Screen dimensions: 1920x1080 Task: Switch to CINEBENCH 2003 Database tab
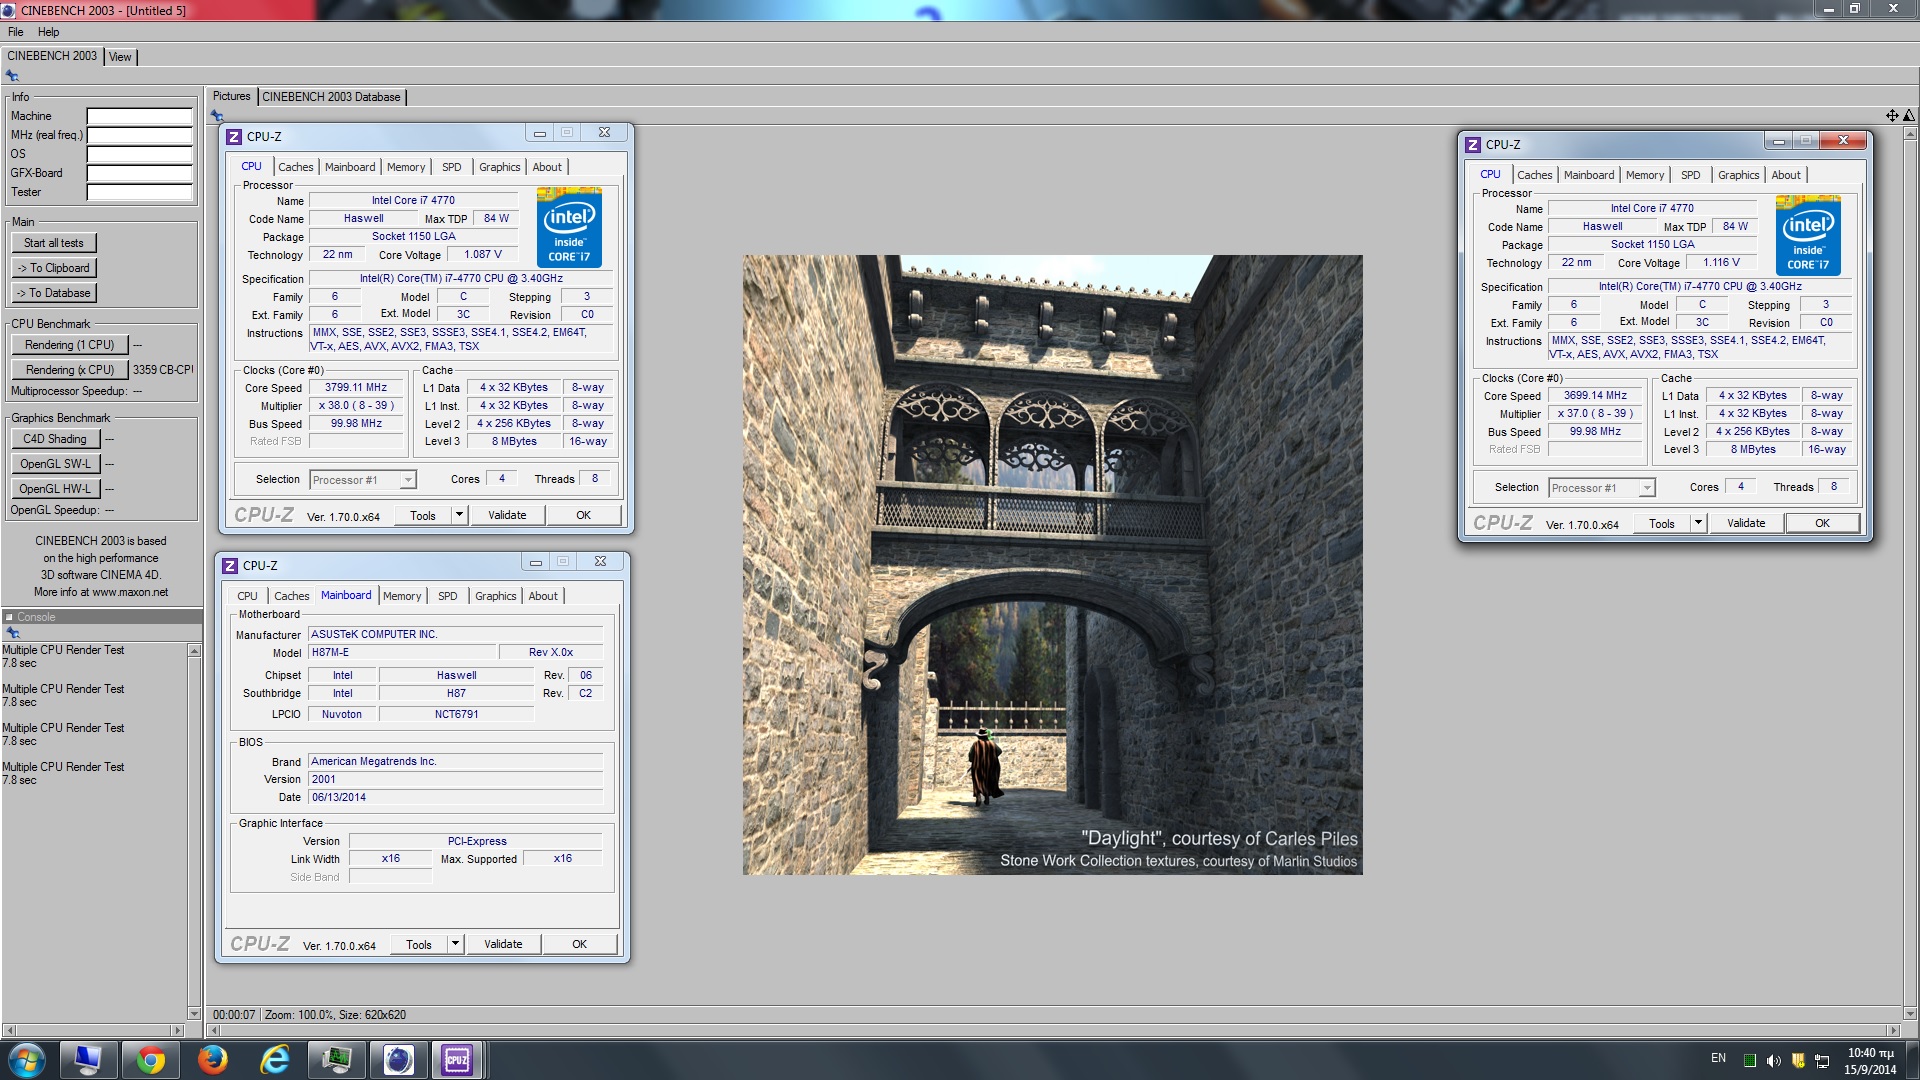pos(331,97)
